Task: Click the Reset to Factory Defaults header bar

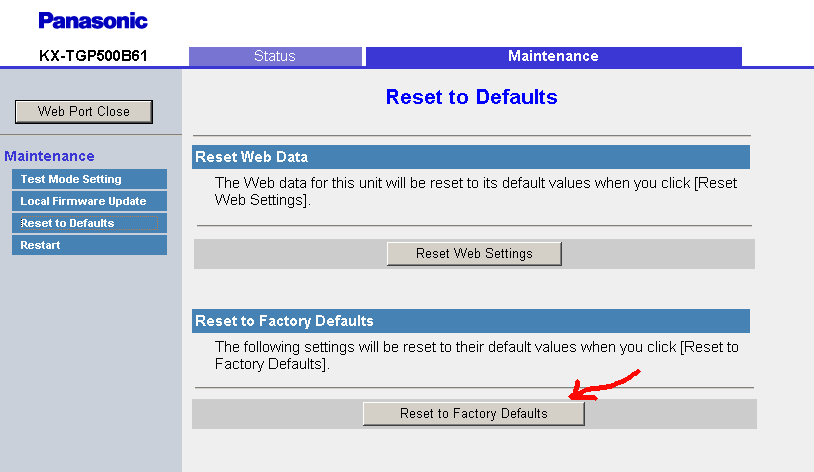Action: [471, 321]
